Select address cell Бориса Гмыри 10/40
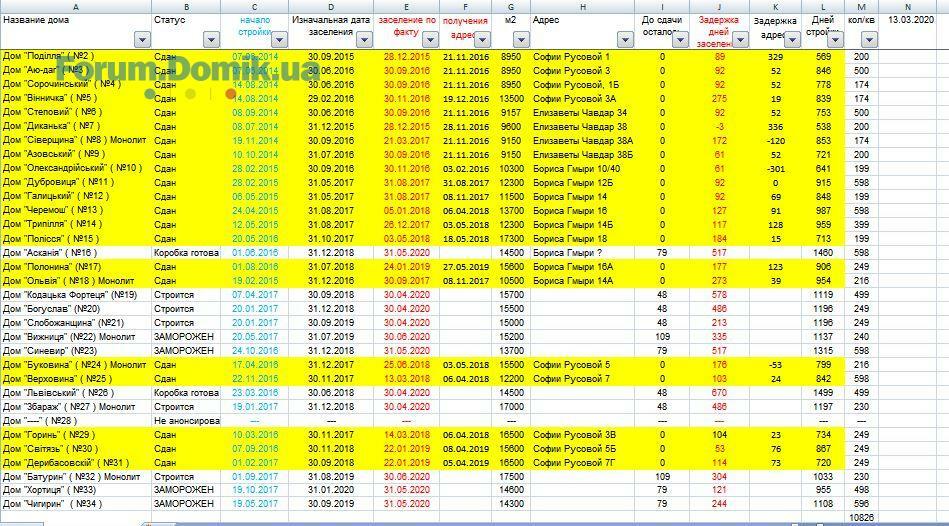This screenshot has width=949, height=526. 582,168
